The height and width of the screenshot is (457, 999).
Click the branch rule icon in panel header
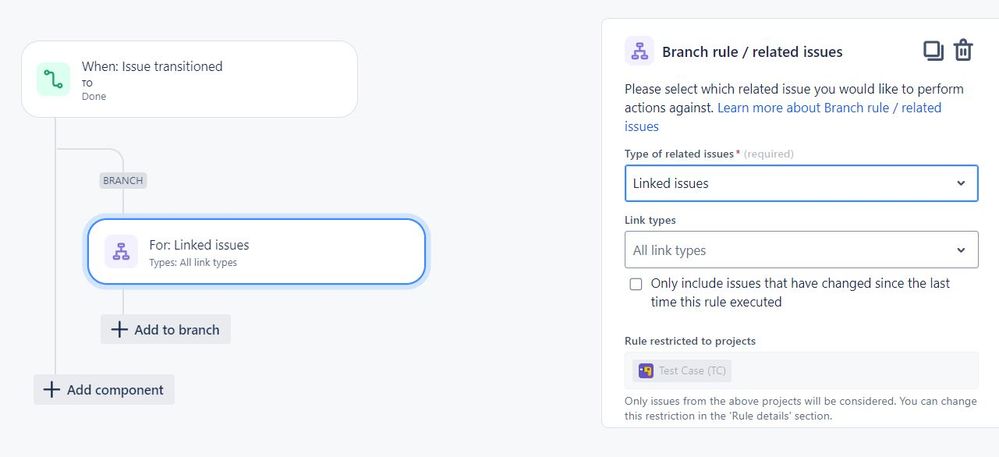click(639, 51)
